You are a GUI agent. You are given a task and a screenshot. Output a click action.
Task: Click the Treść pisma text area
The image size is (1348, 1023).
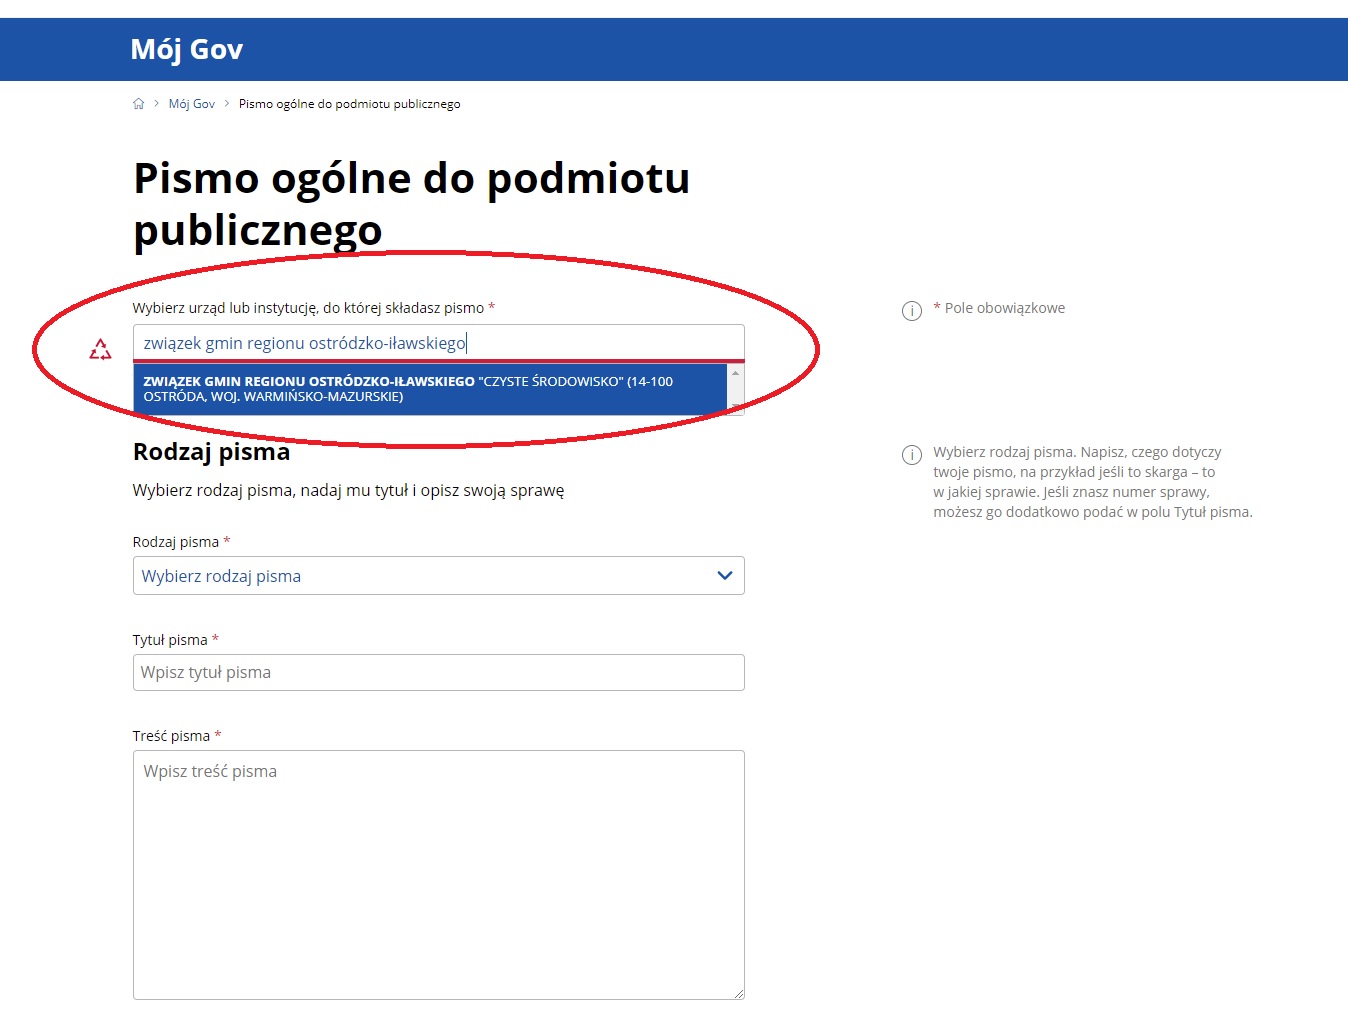point(439,875)
